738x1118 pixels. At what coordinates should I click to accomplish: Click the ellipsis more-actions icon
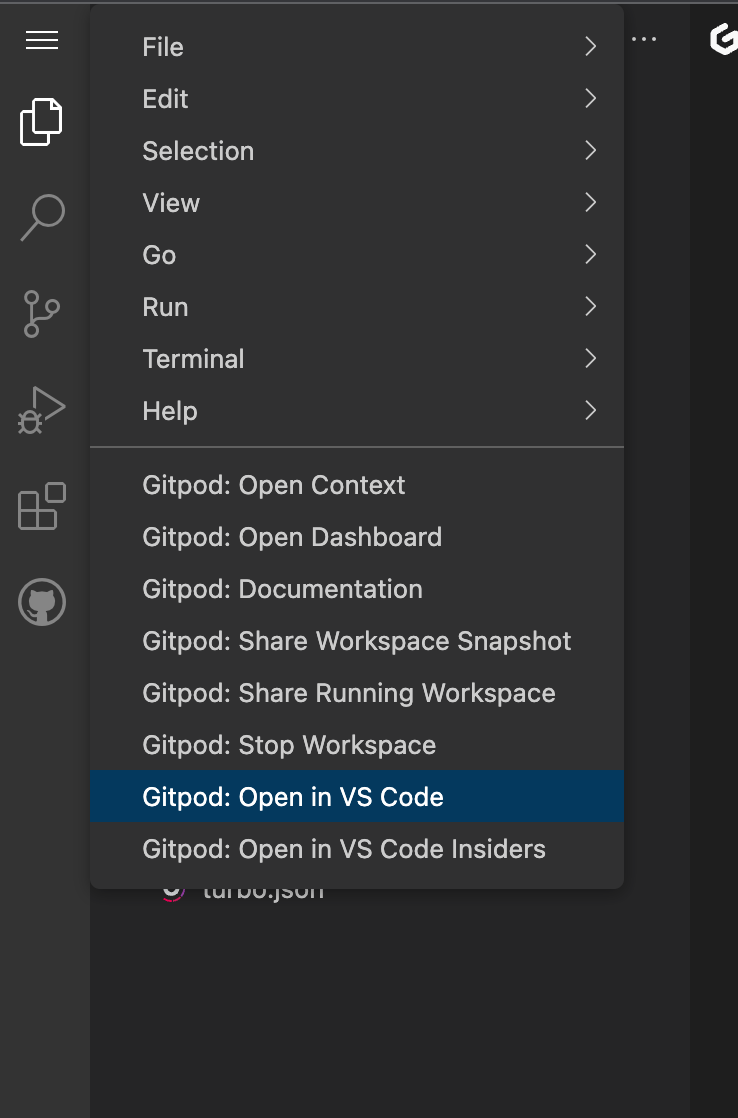tap(645, 38)
